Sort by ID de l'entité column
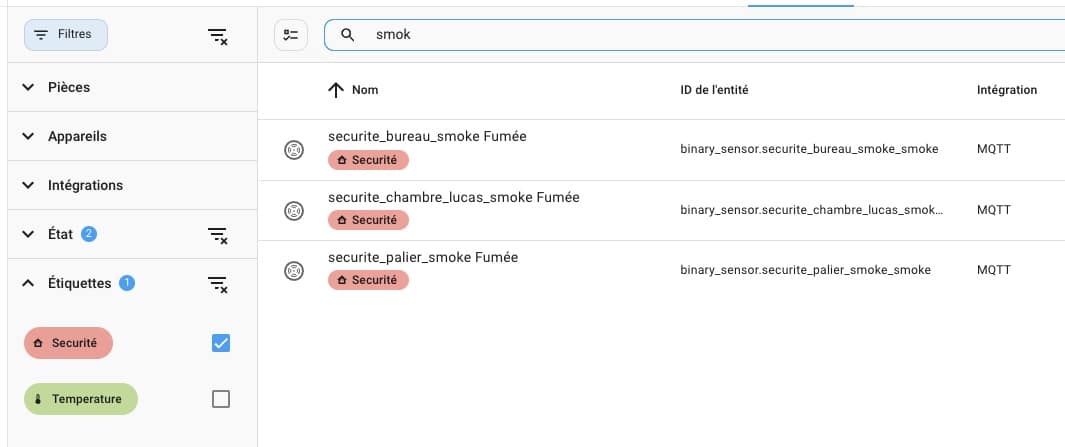Image resolution: width=1065 pixels, height=447 pixels. click(714, 90)
